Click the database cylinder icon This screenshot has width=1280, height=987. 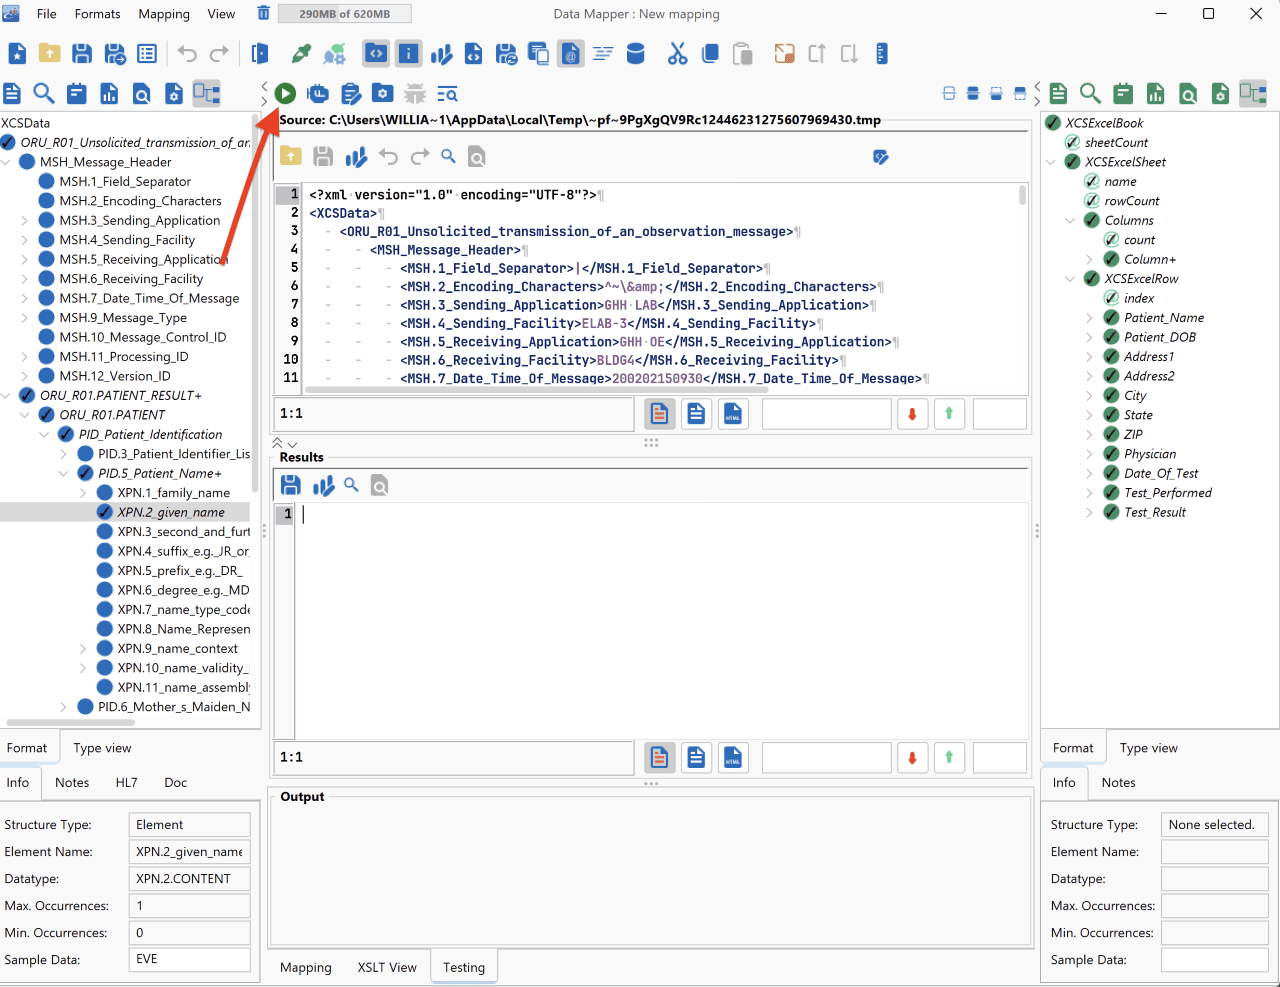click(635, 54)
